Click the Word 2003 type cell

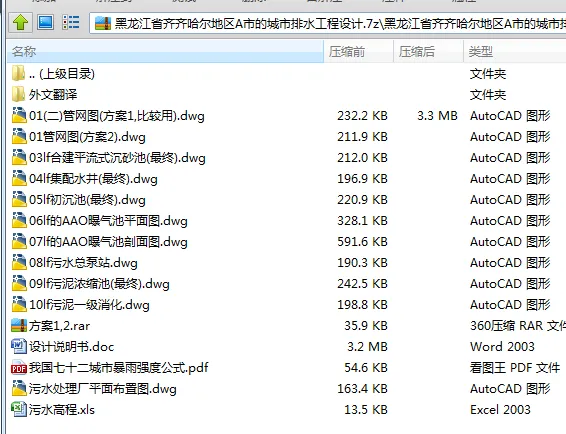tap(502, 346)
